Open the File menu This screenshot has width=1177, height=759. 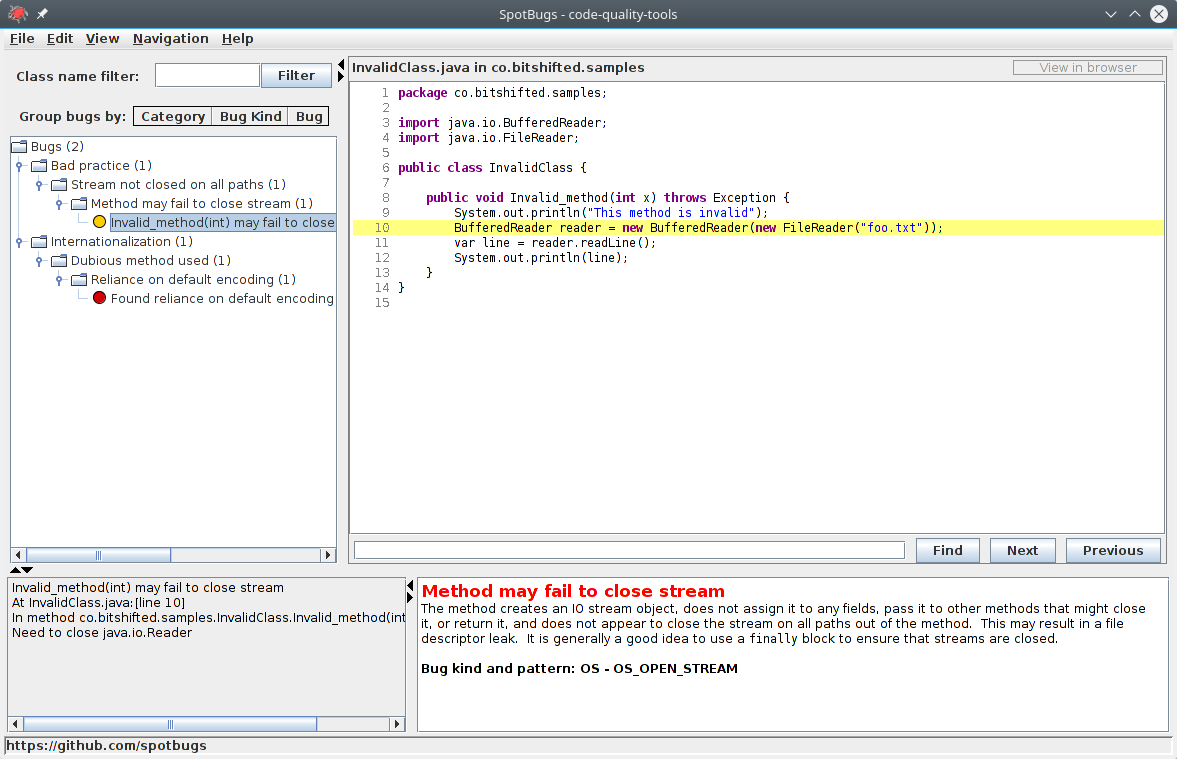tap(22, 39)
